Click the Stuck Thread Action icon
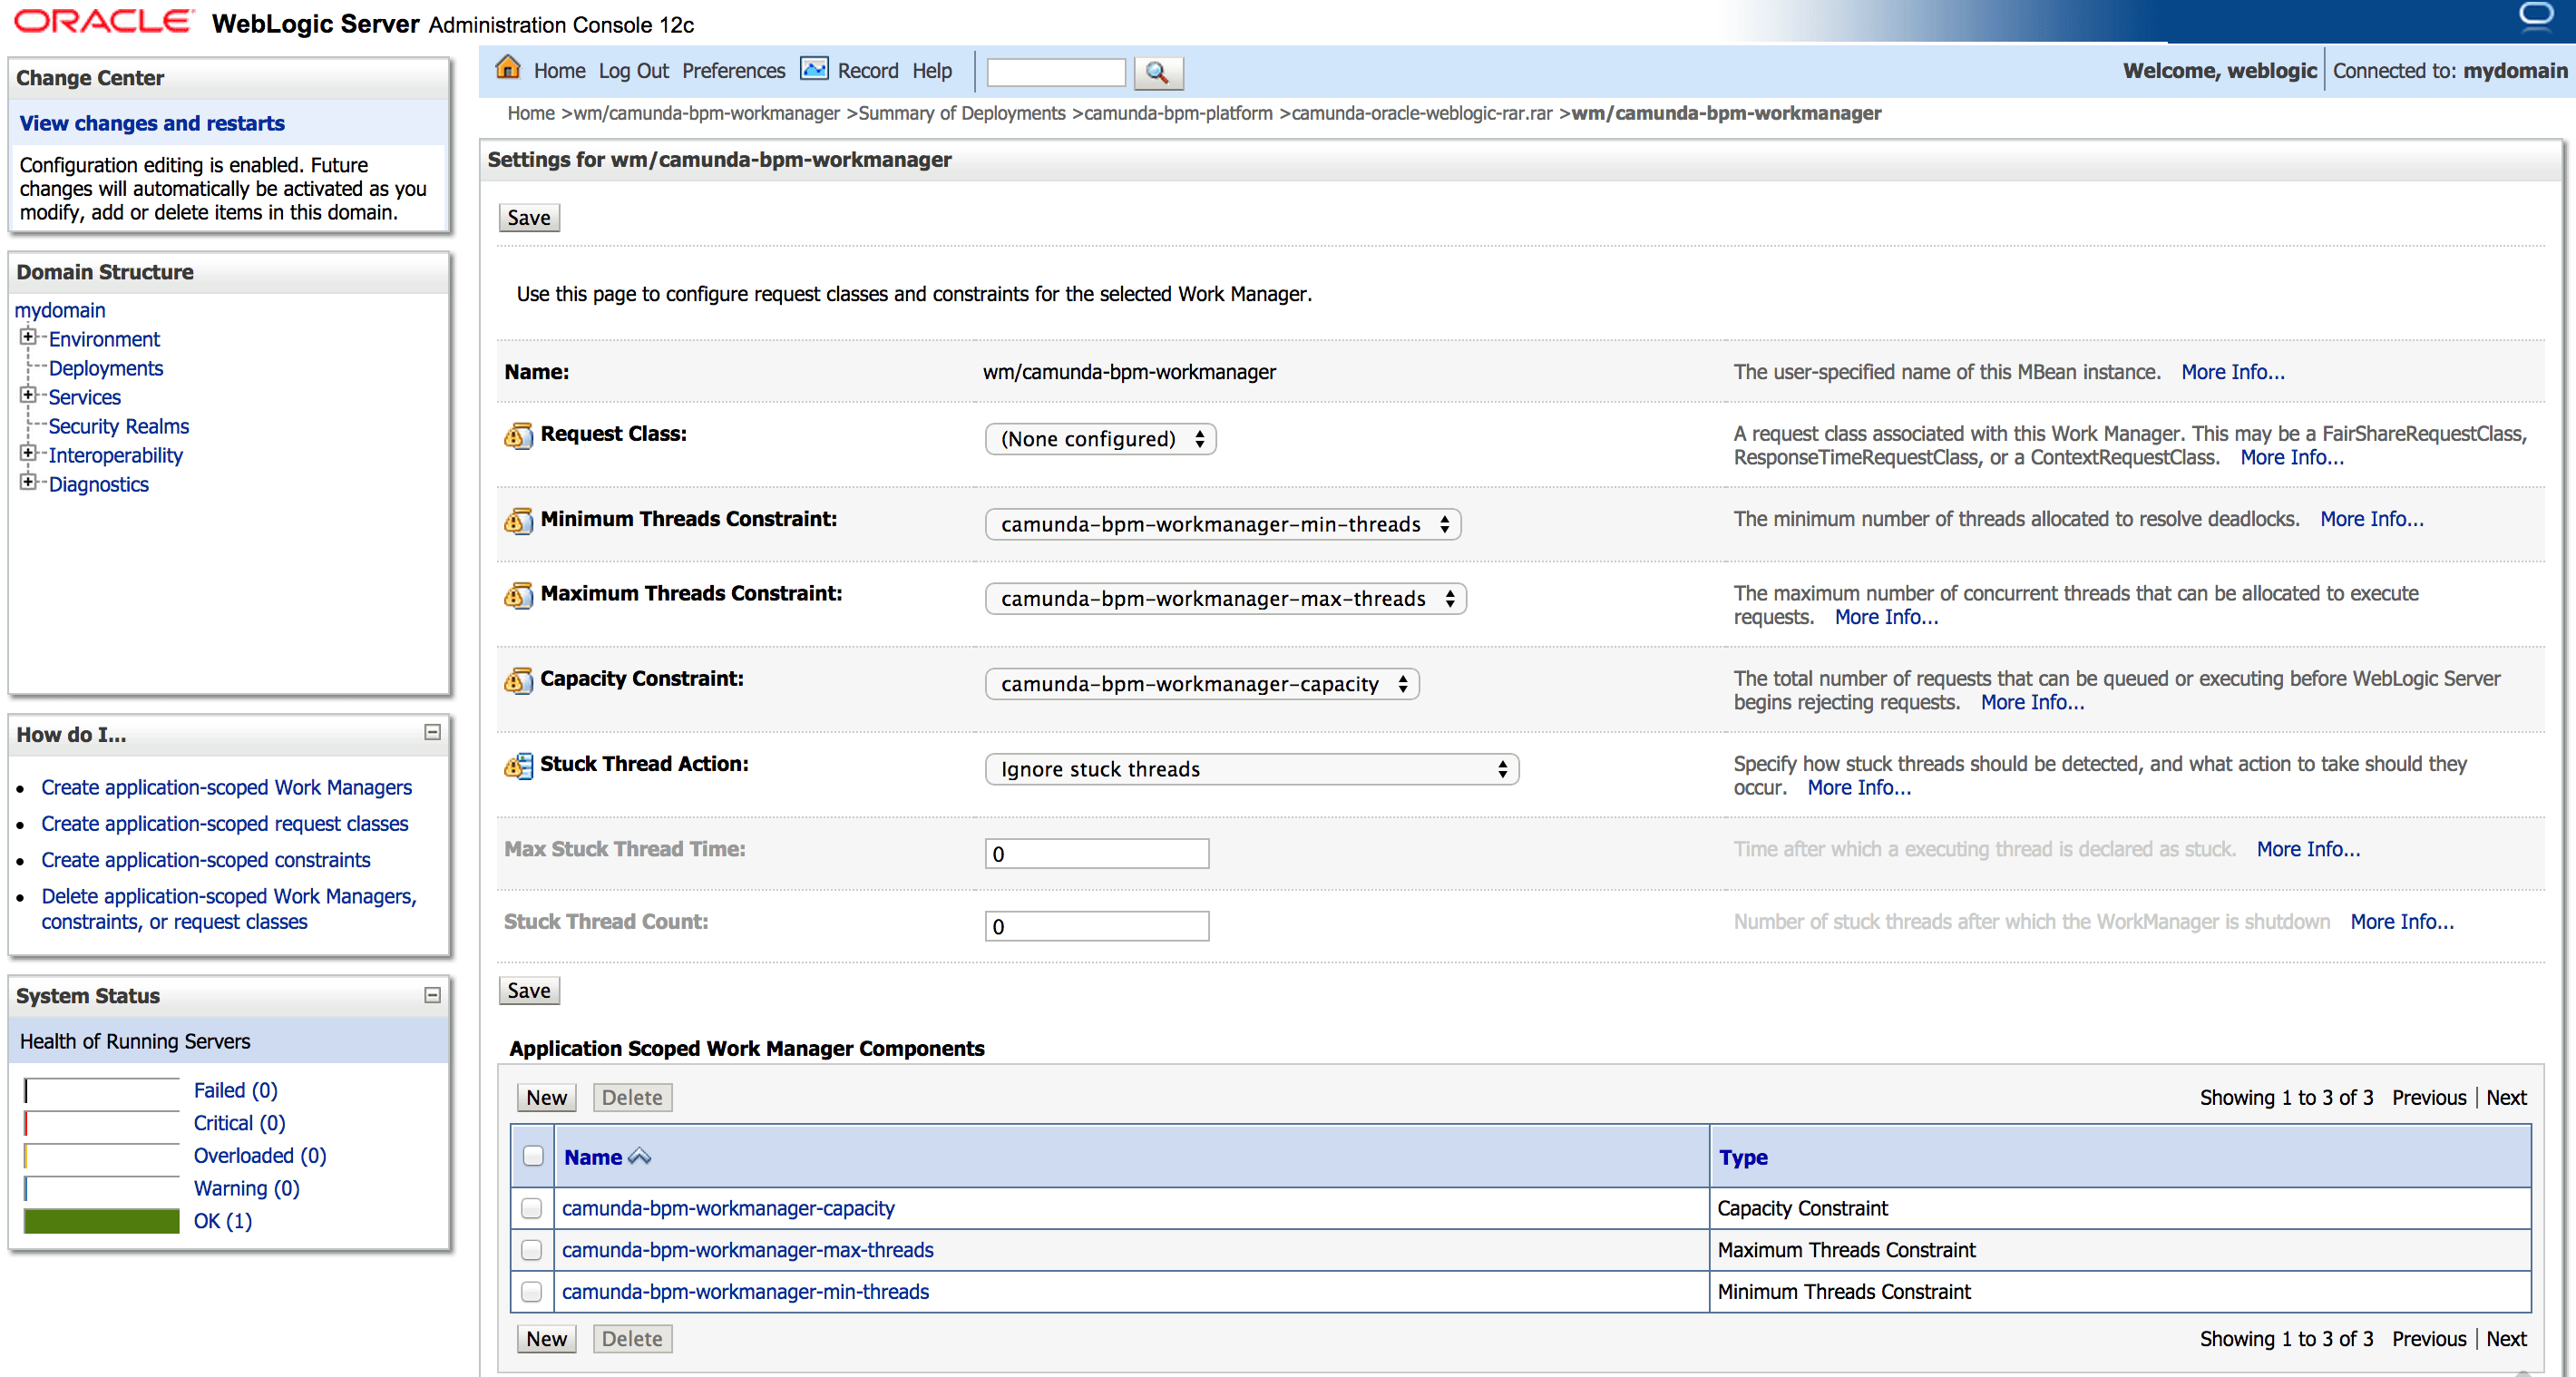Viewport: 2576px width, 1377px height. click(x=518, y=766)
